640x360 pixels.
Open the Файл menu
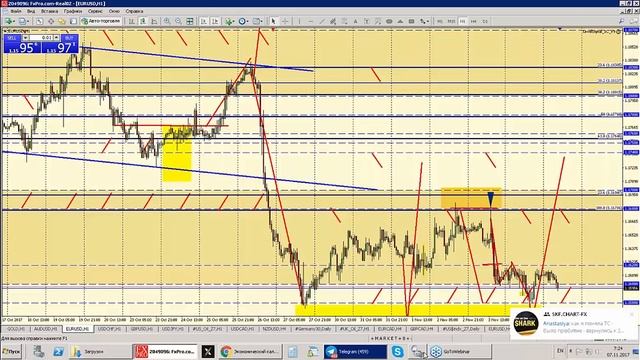16,11
